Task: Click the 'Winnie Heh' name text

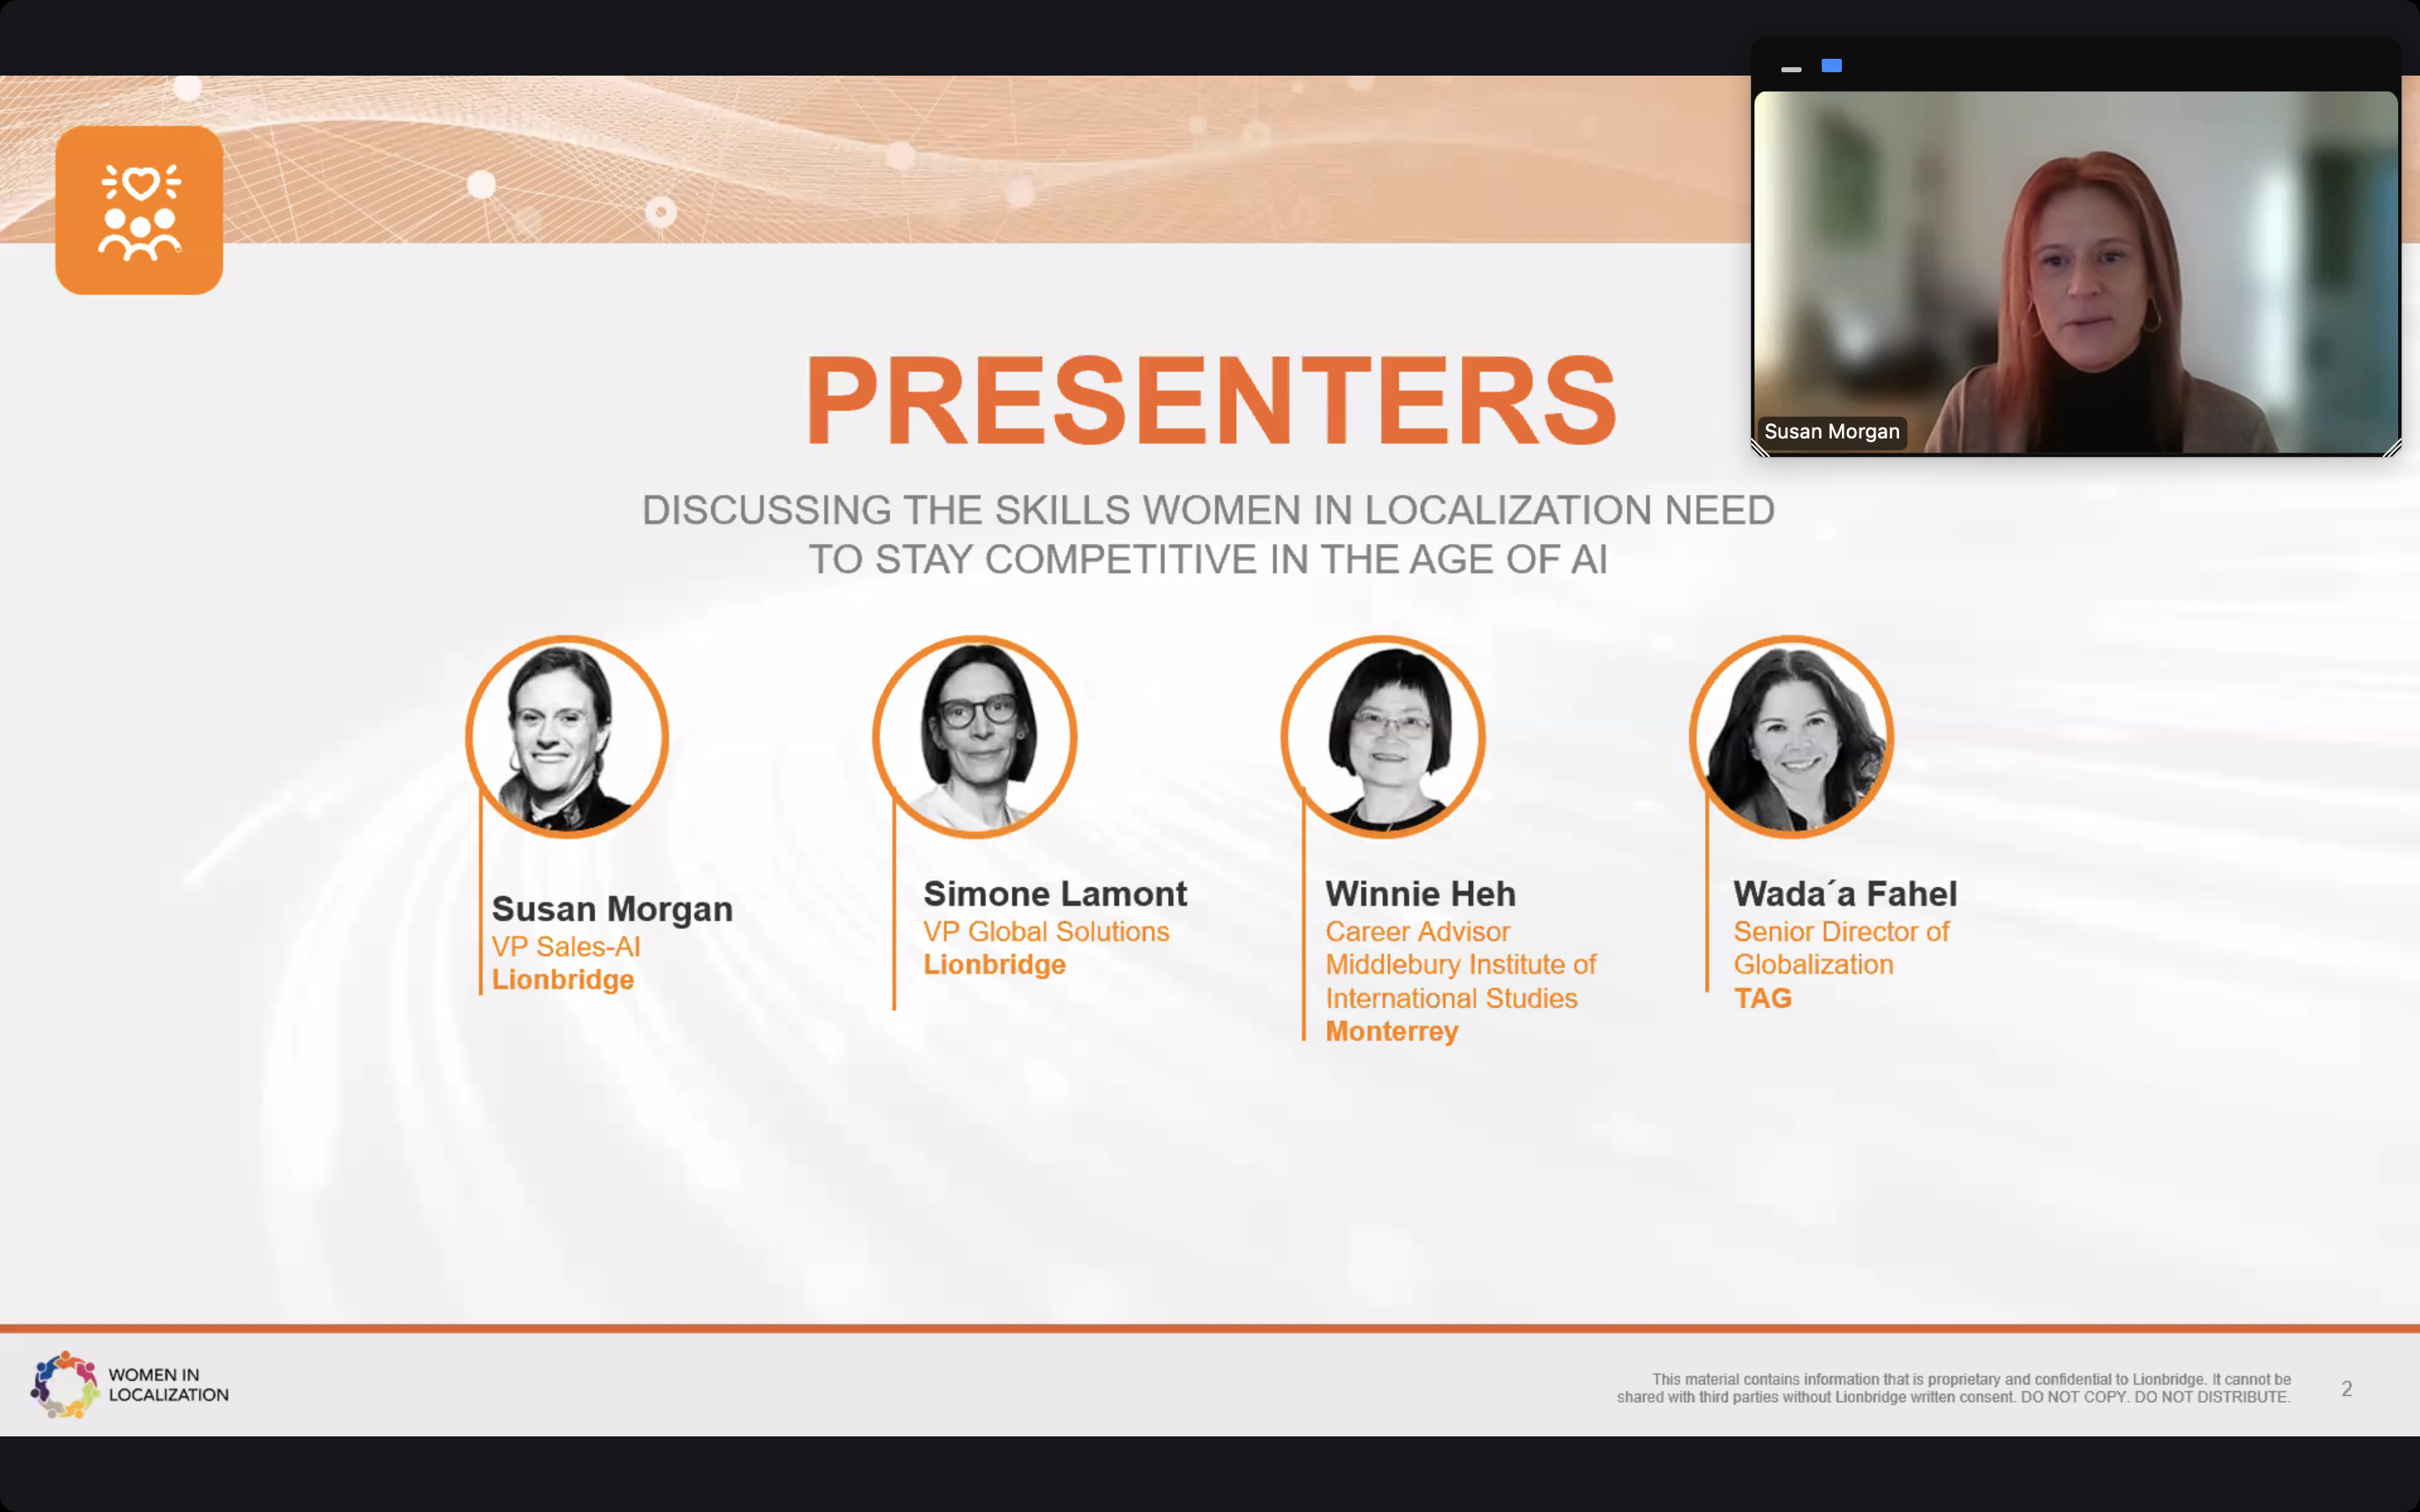Action: click(x=1420, y=893)
